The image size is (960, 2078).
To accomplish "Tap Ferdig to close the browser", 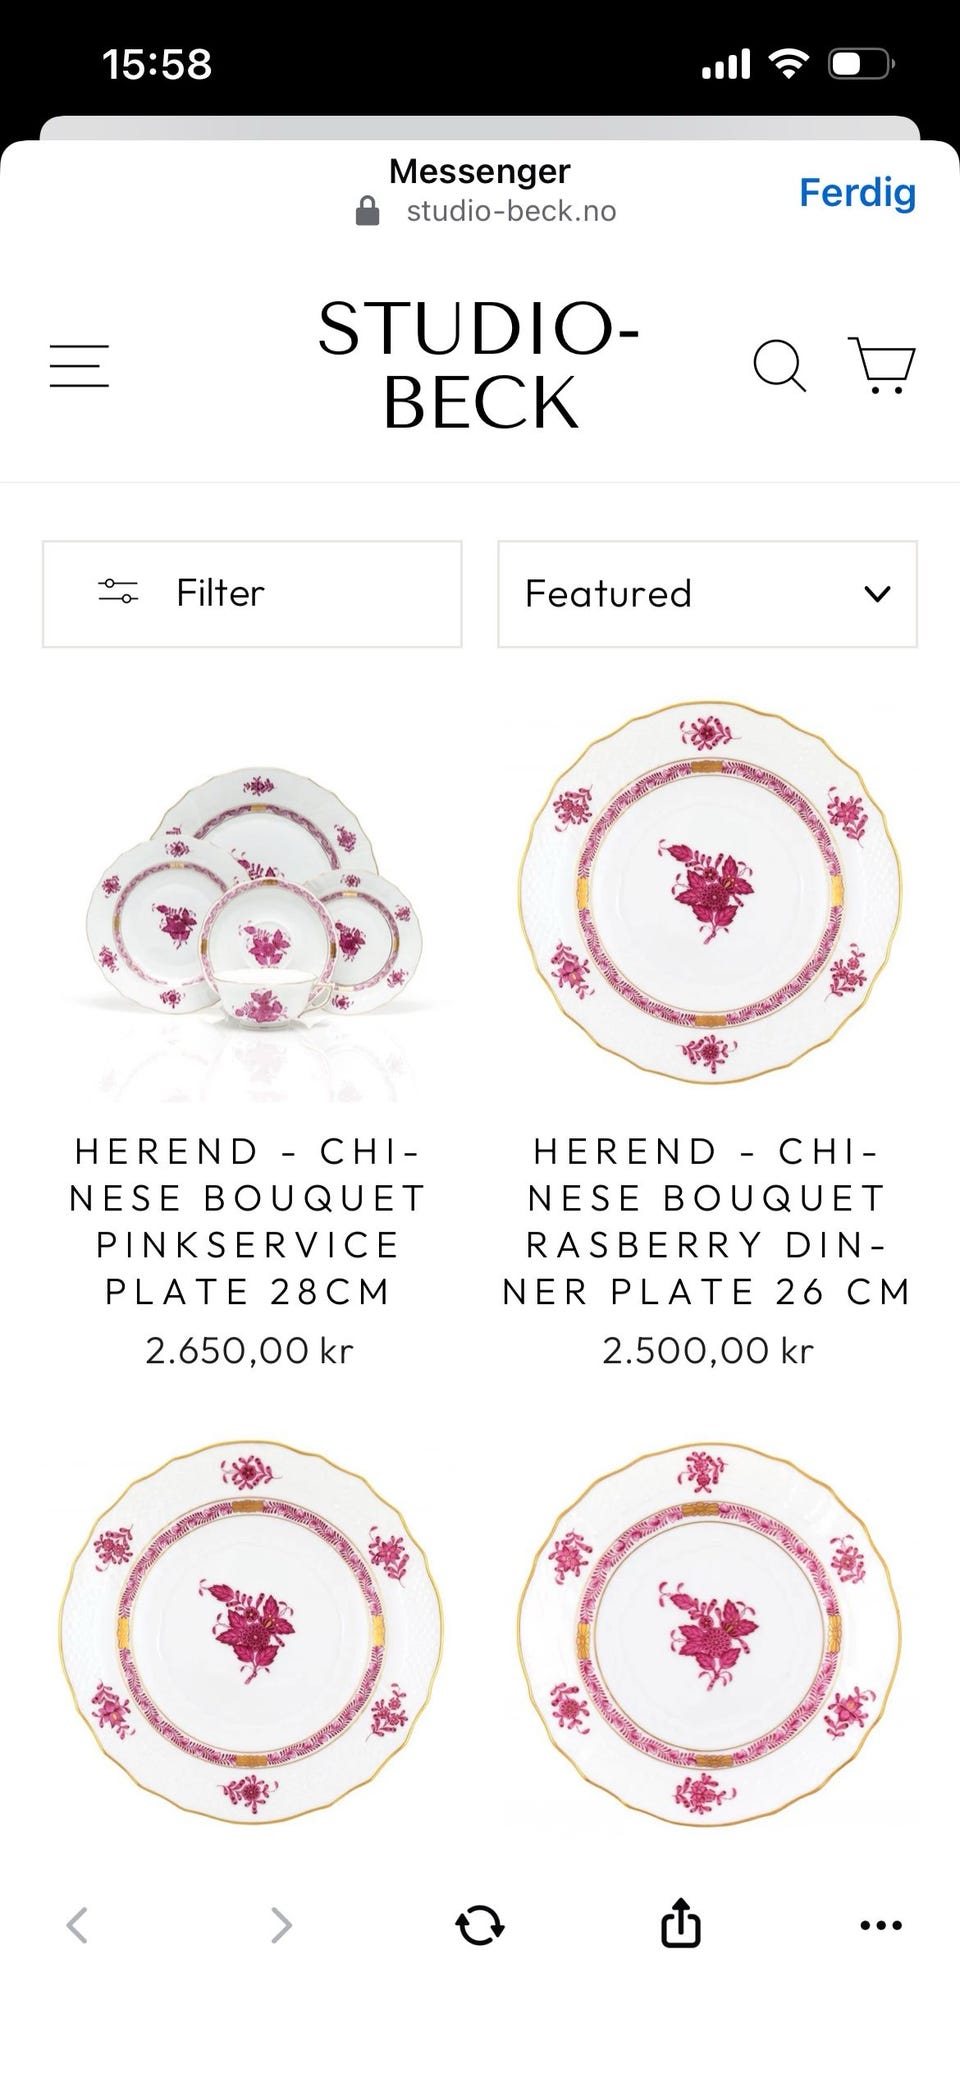I will pyautogui.click(x=857, y=192).
